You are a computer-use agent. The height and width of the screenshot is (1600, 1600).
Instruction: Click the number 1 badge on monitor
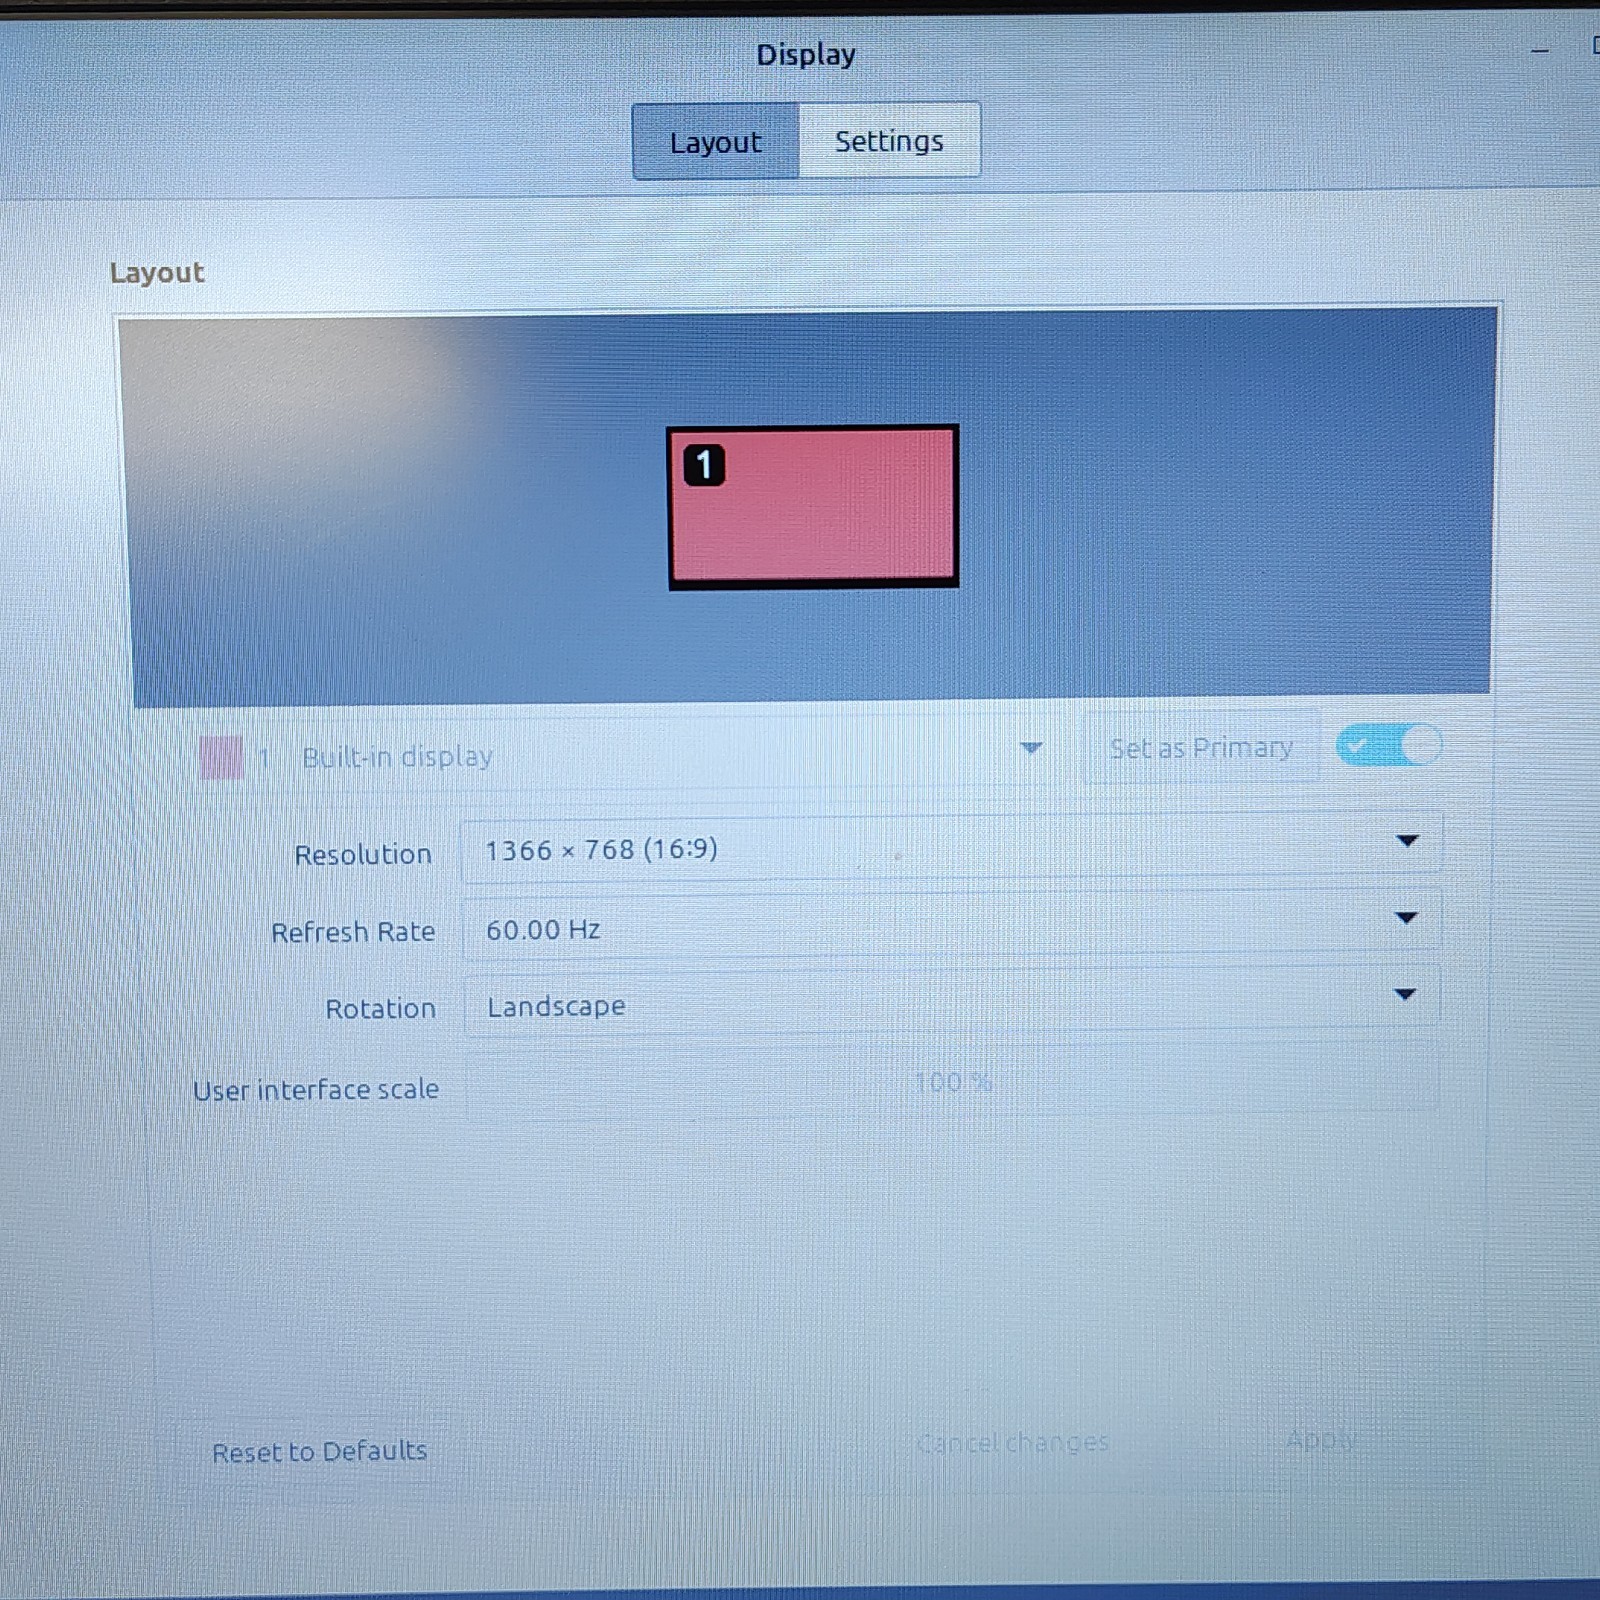tap(704, 465)
